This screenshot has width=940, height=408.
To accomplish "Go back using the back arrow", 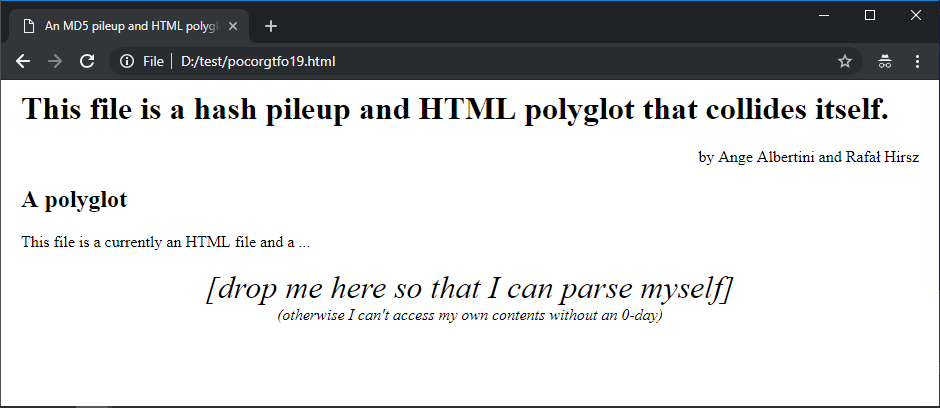I will (23, 62).
